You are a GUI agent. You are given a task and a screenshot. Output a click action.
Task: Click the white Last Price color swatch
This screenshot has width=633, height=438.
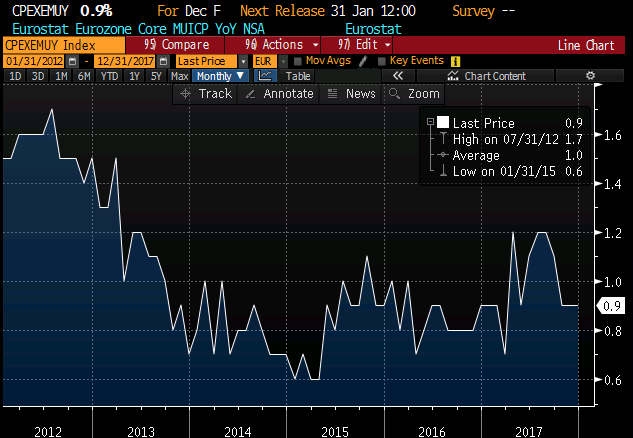443,122
